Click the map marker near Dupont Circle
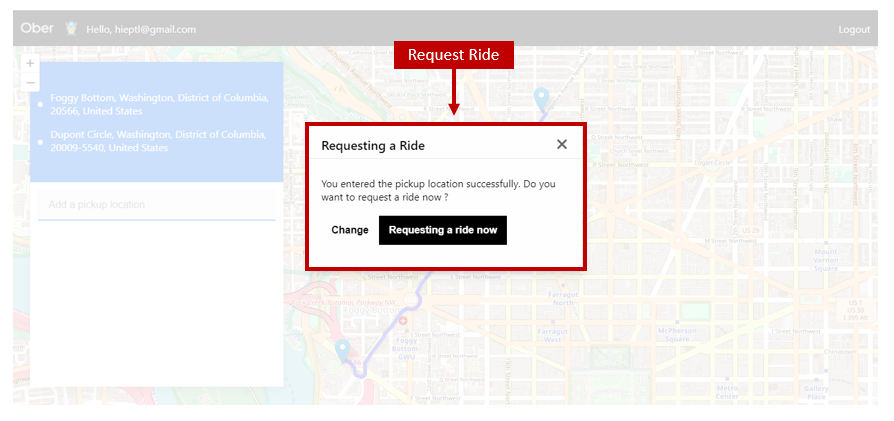Viewport: 894px width, 421px height. click(541, 100)
